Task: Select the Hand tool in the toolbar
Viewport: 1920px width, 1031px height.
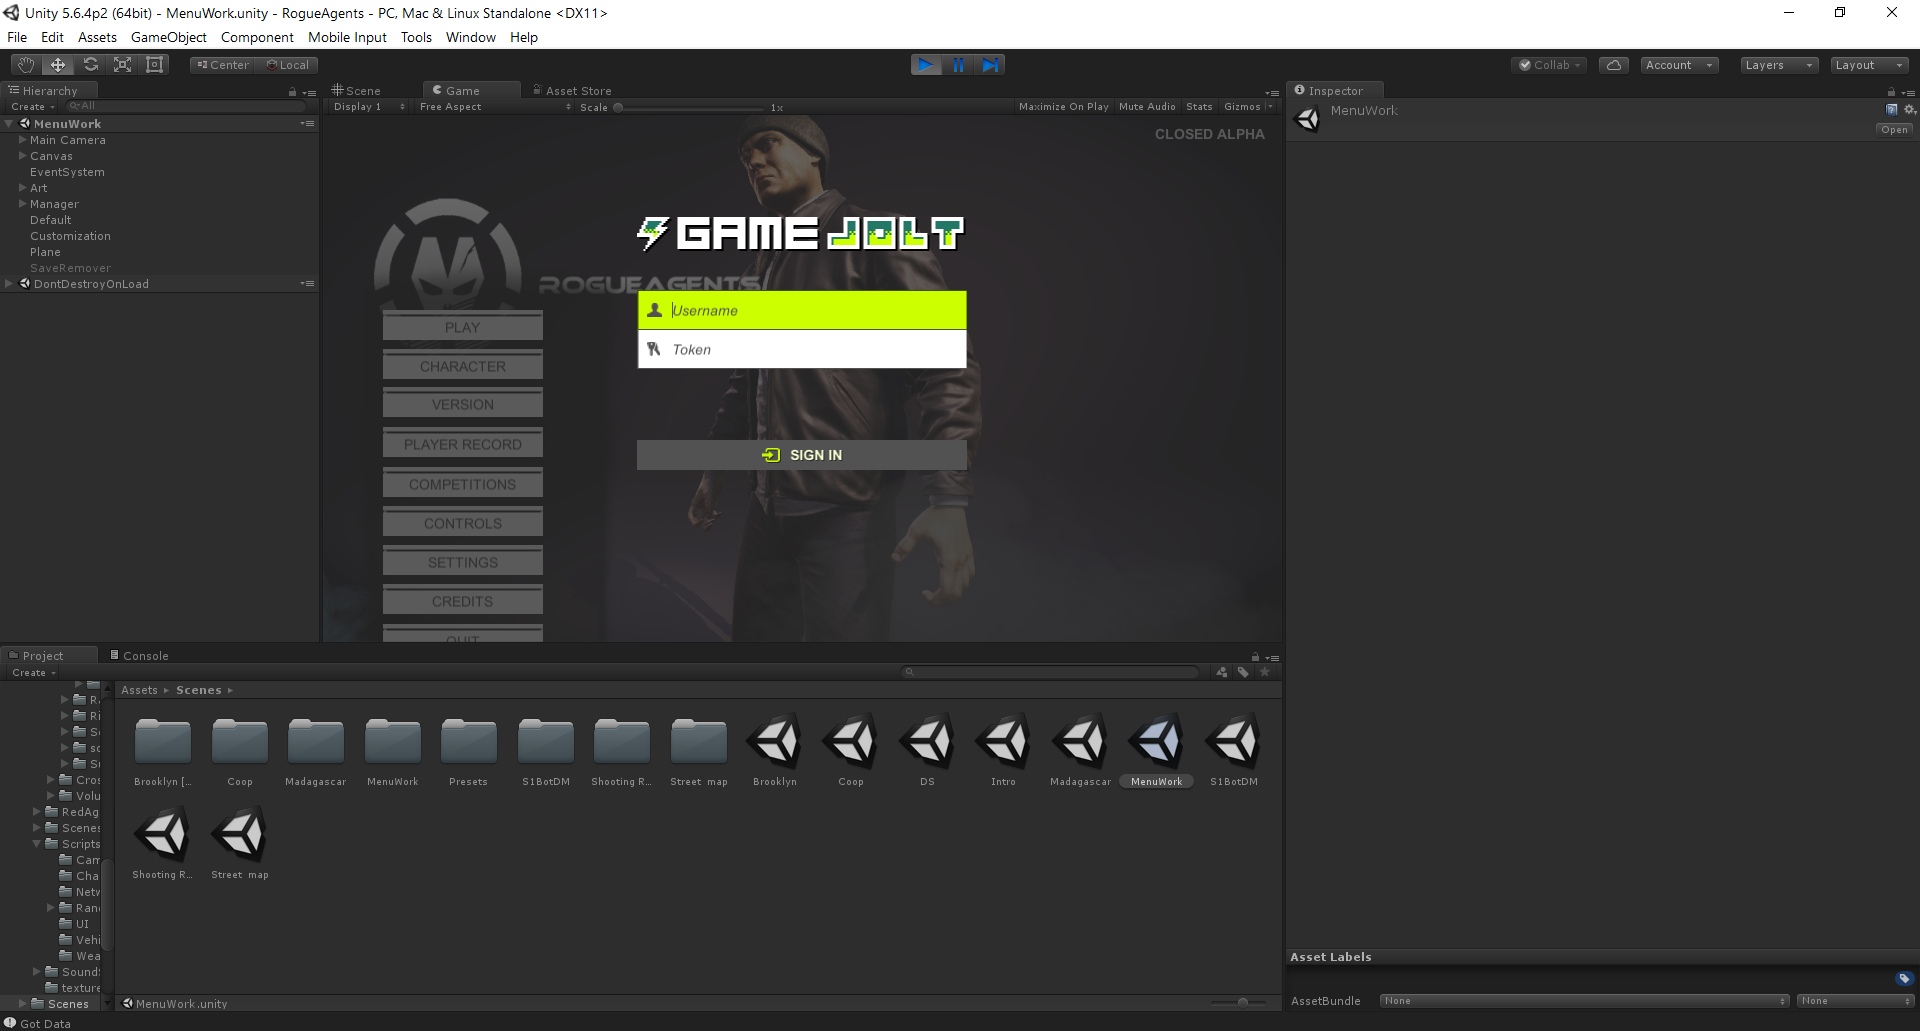Action: click(x=25, y=64)
